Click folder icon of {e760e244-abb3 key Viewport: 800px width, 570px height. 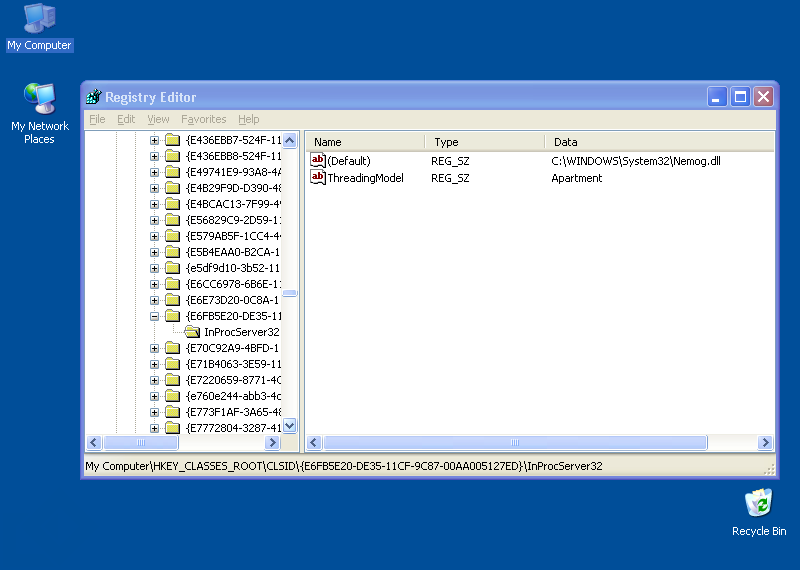pyautogui.click(x=173, y=396)
